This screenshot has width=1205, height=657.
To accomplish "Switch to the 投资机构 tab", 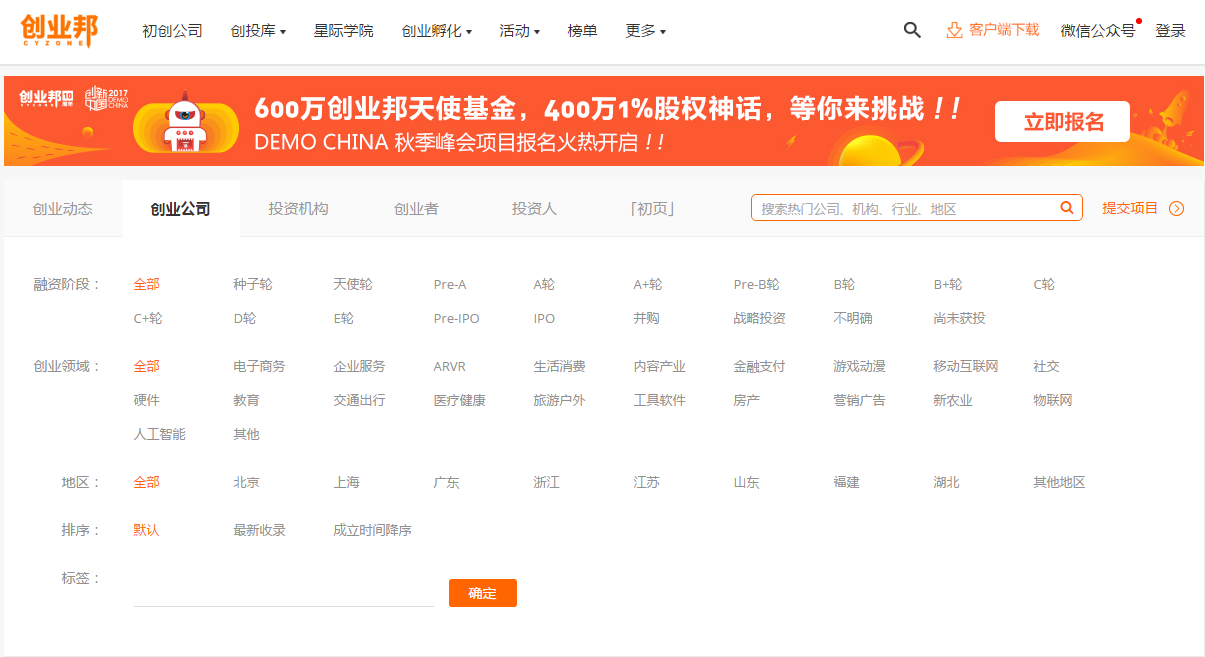I will pos(298,209).
